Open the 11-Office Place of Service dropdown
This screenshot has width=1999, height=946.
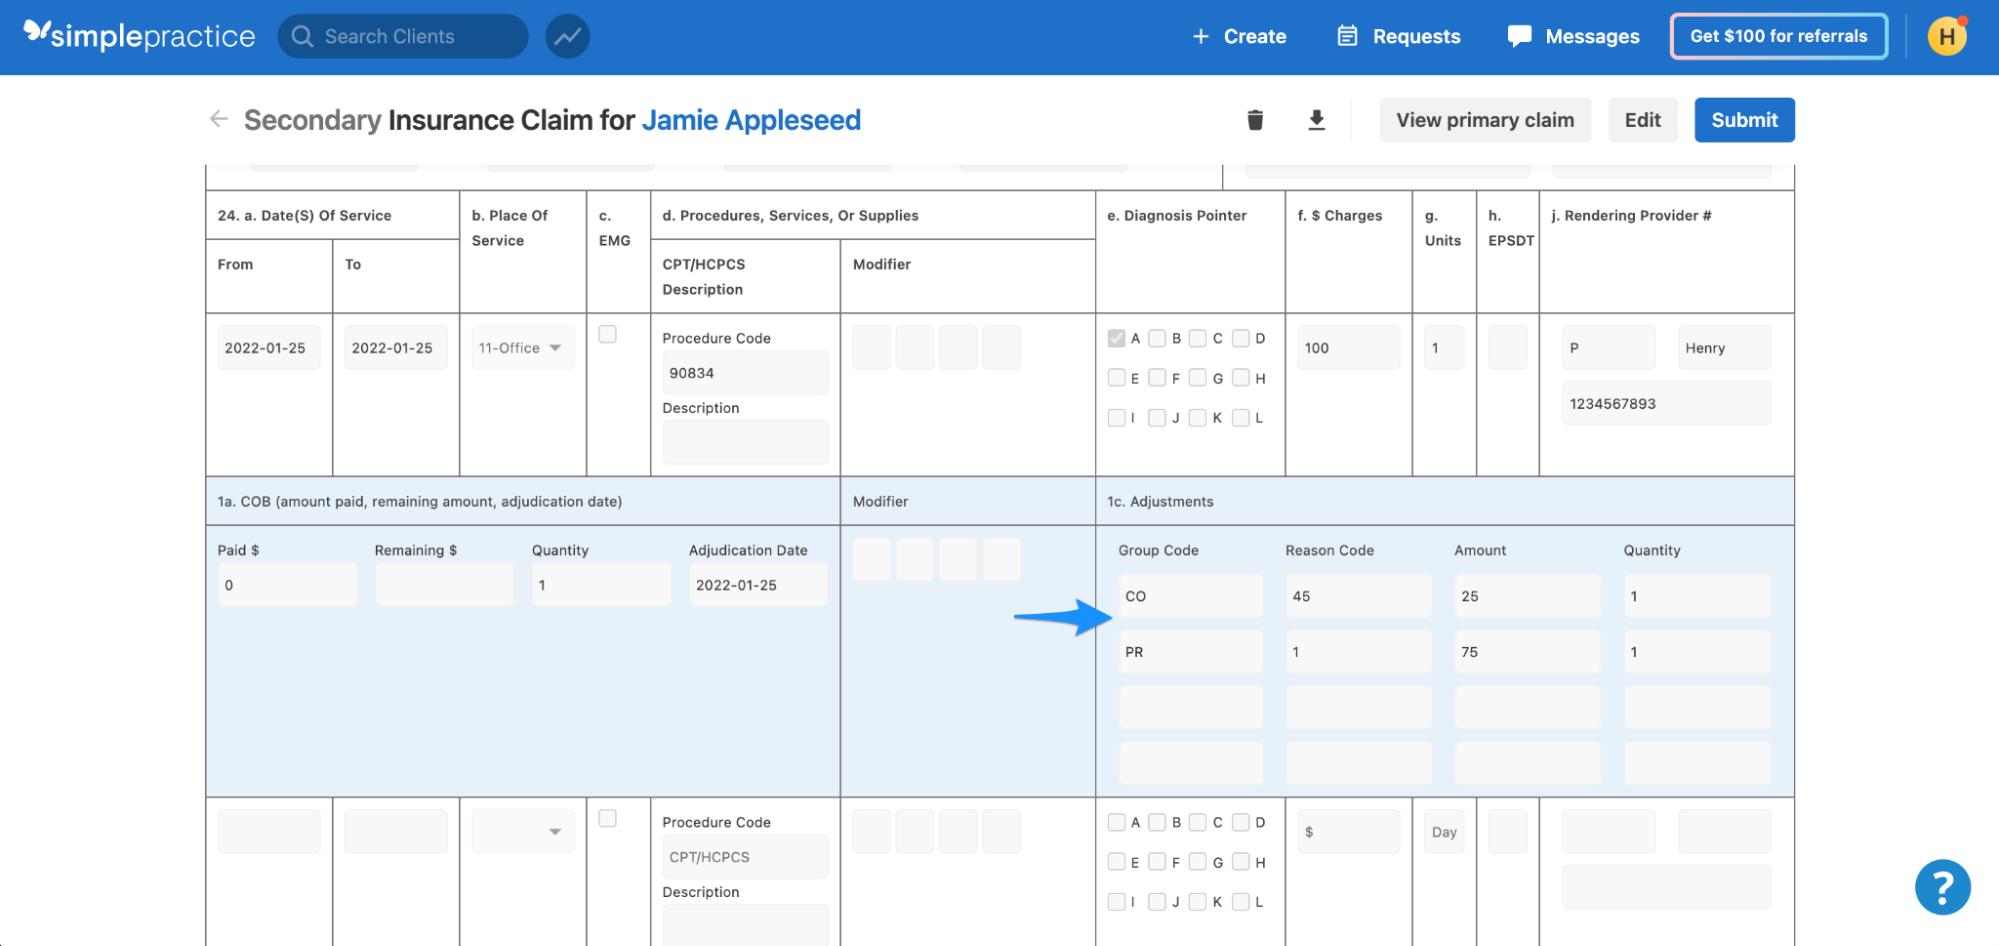tap(521, 347)
